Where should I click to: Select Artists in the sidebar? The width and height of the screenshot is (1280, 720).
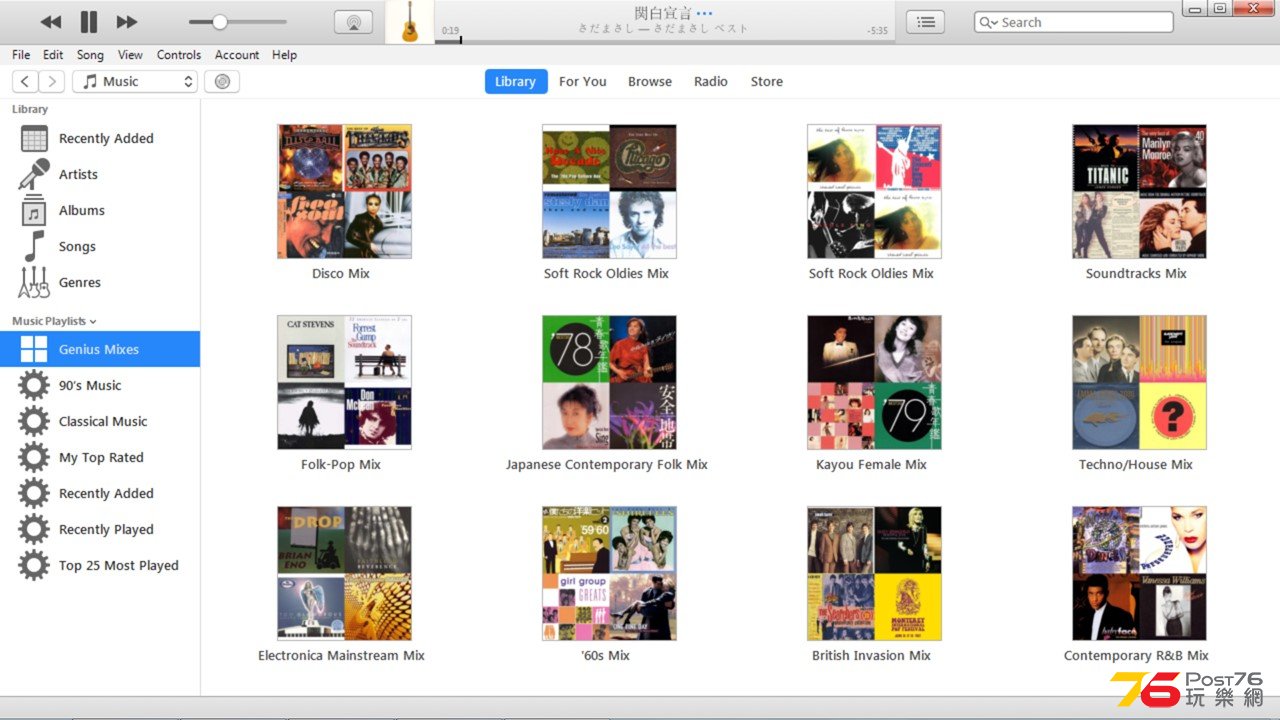100,175
